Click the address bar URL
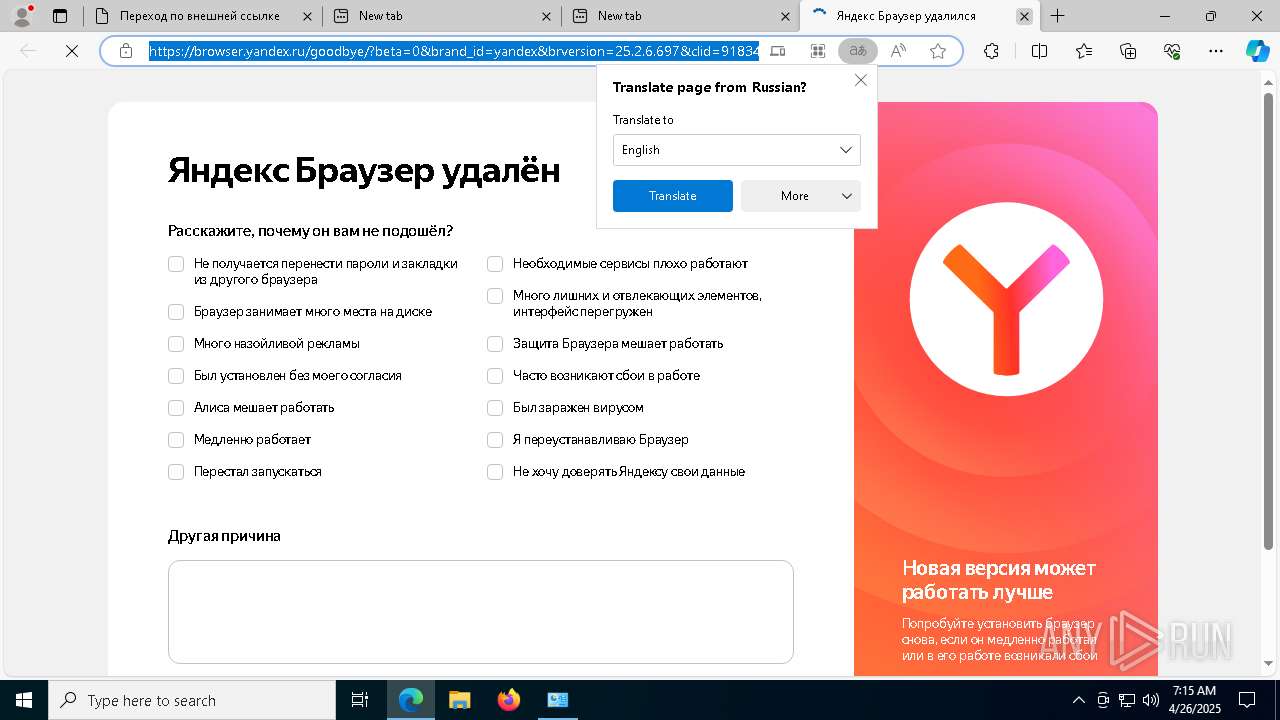 tap(454, 51)
